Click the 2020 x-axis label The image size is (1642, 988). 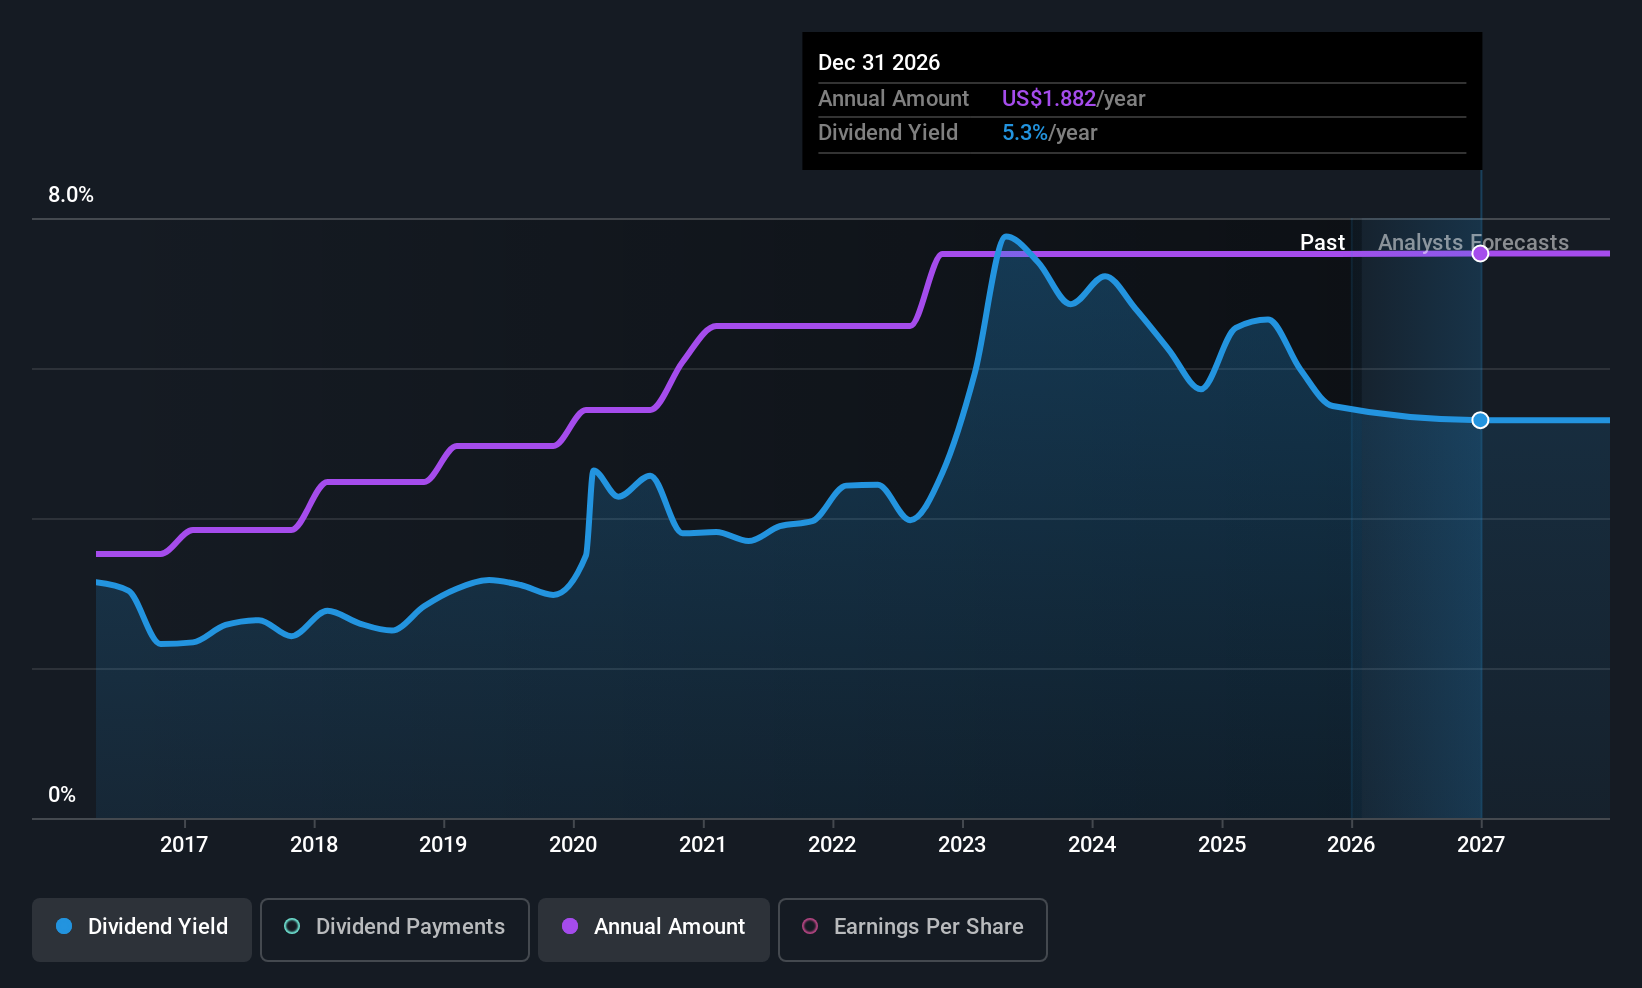(573, 844)
